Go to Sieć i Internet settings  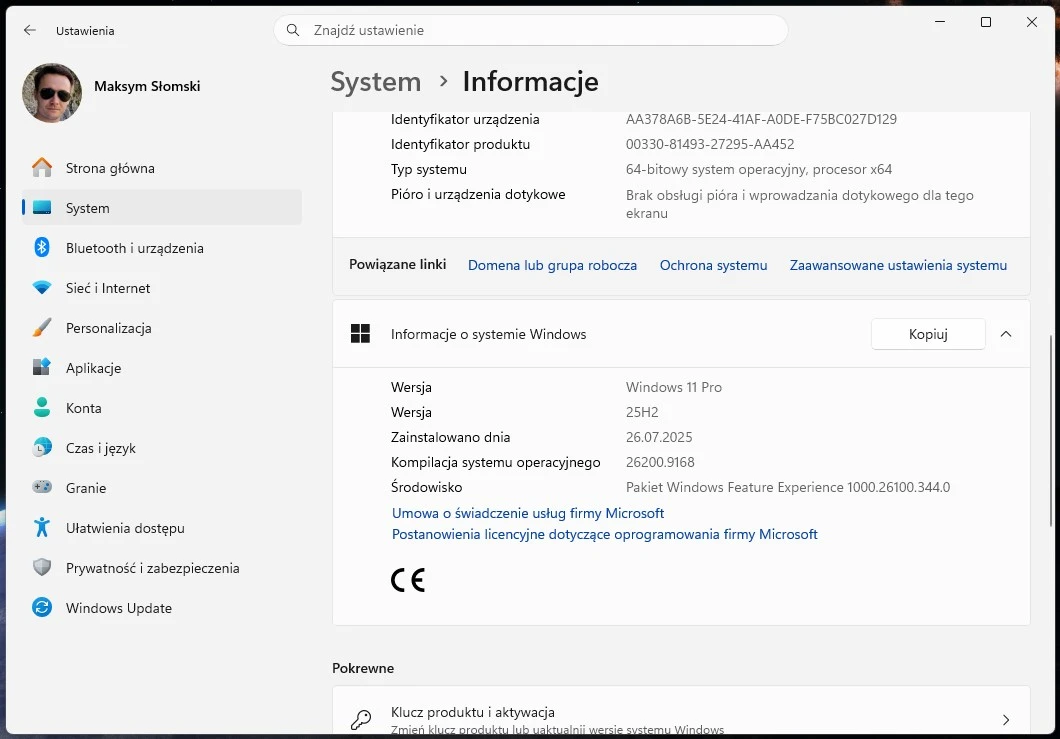(162, 287)
